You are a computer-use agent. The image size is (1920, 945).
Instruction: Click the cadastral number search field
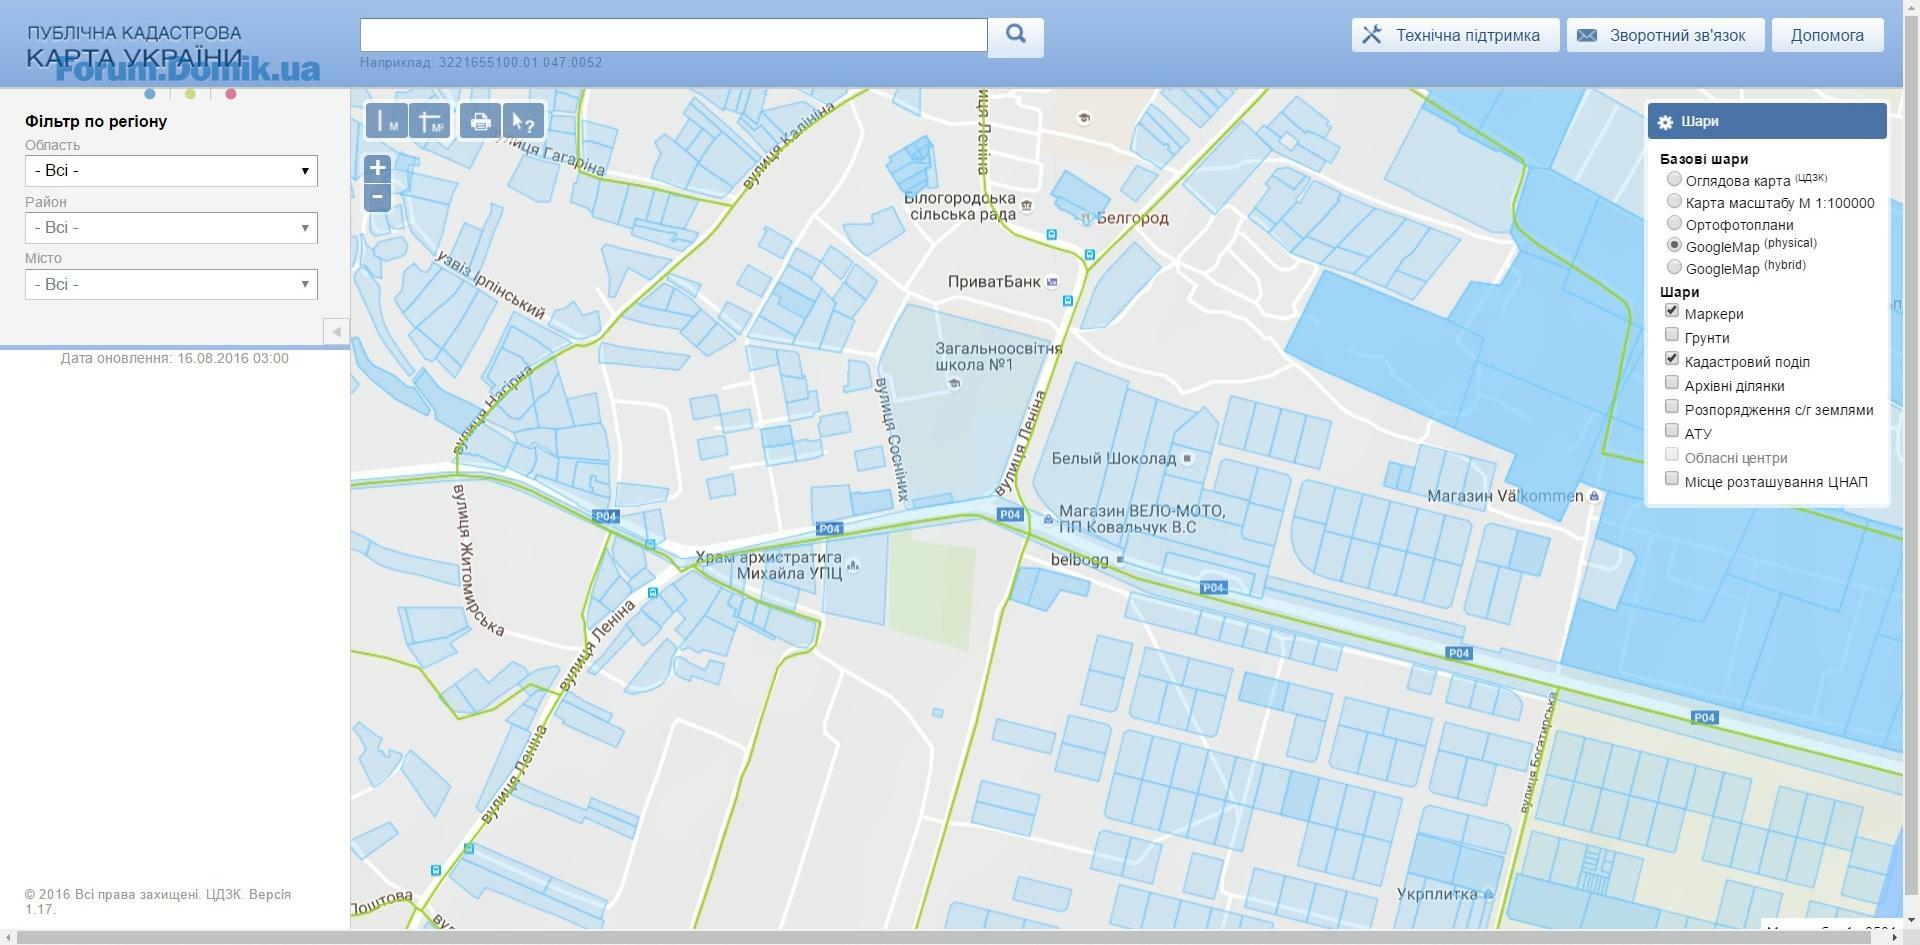click(x=674, y=35)
